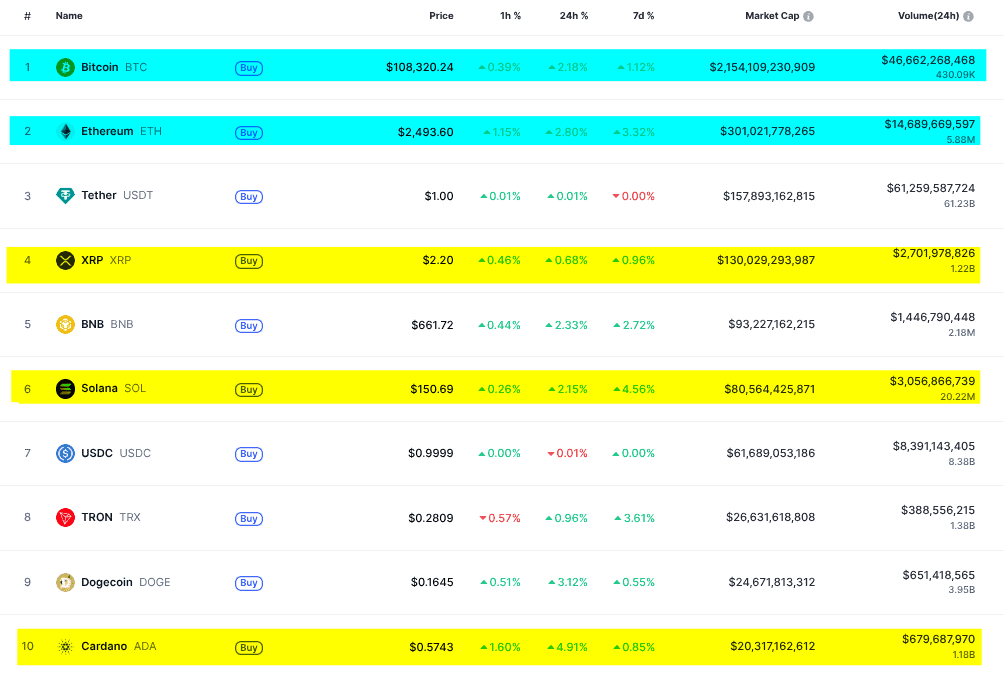Sort by the 1h % column header
This screenshot has width=1004, height=677.
tap(510, 16)
